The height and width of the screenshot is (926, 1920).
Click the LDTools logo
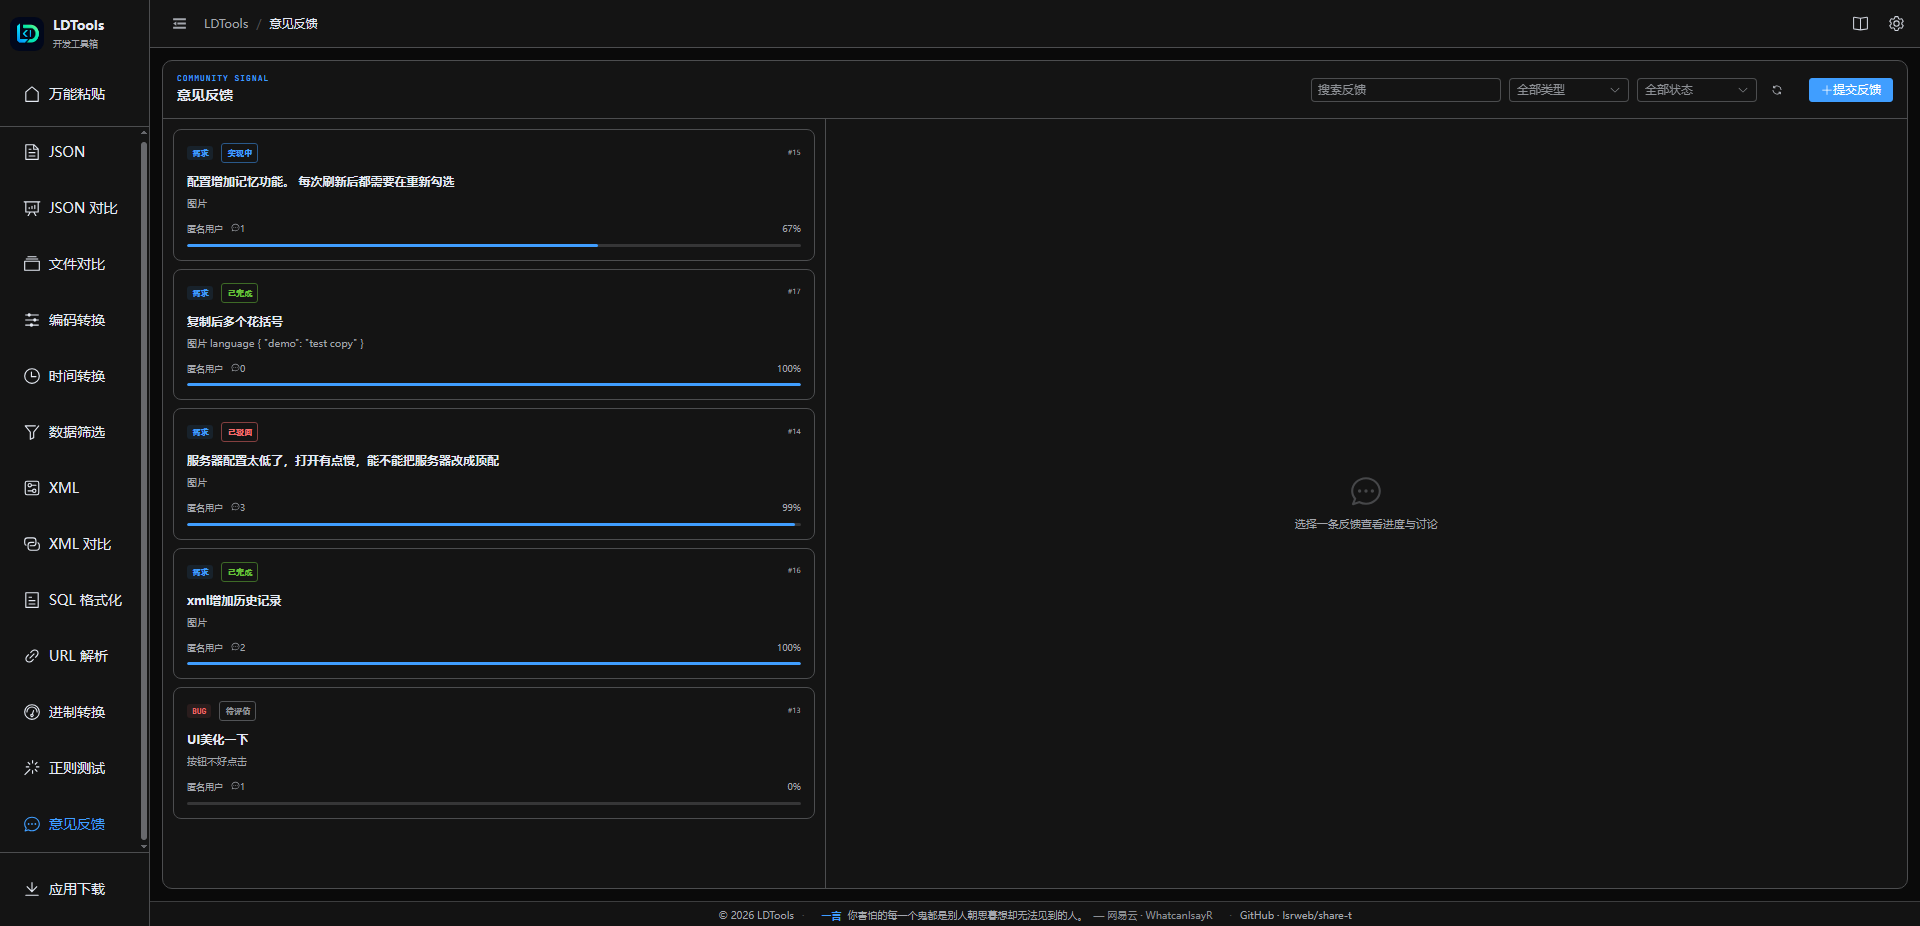pos(27,33)
